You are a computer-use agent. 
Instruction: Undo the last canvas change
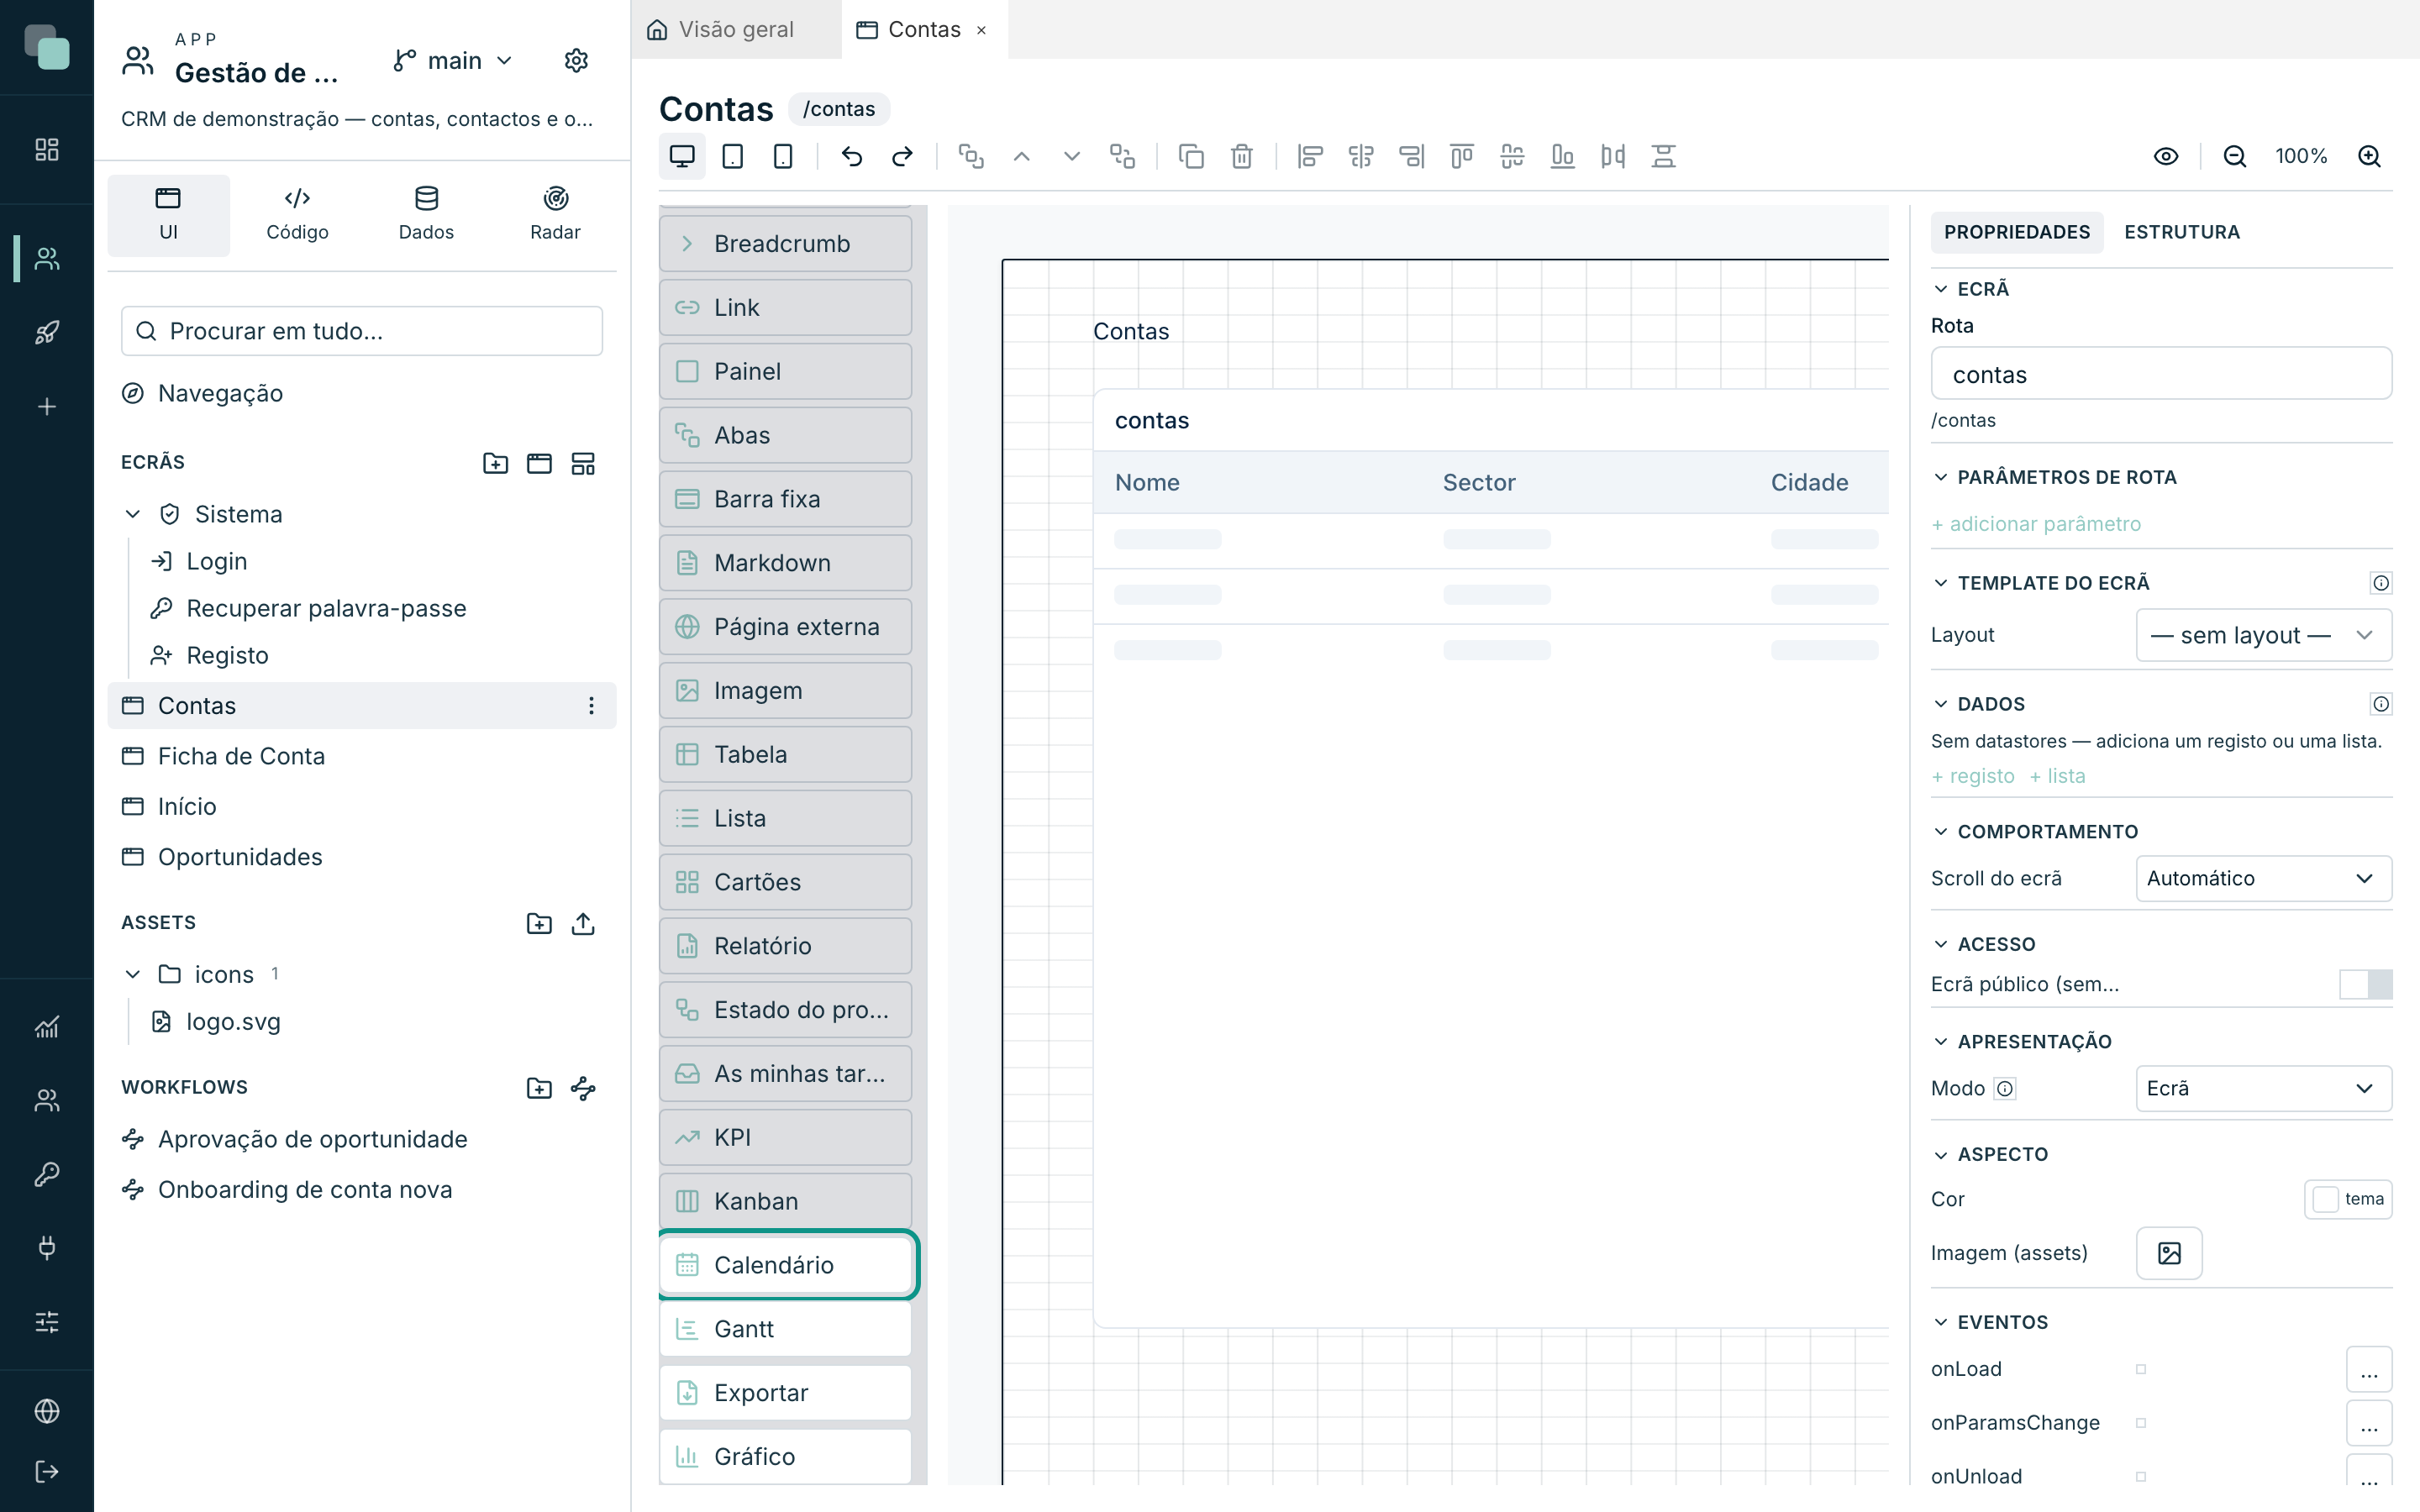852,156
